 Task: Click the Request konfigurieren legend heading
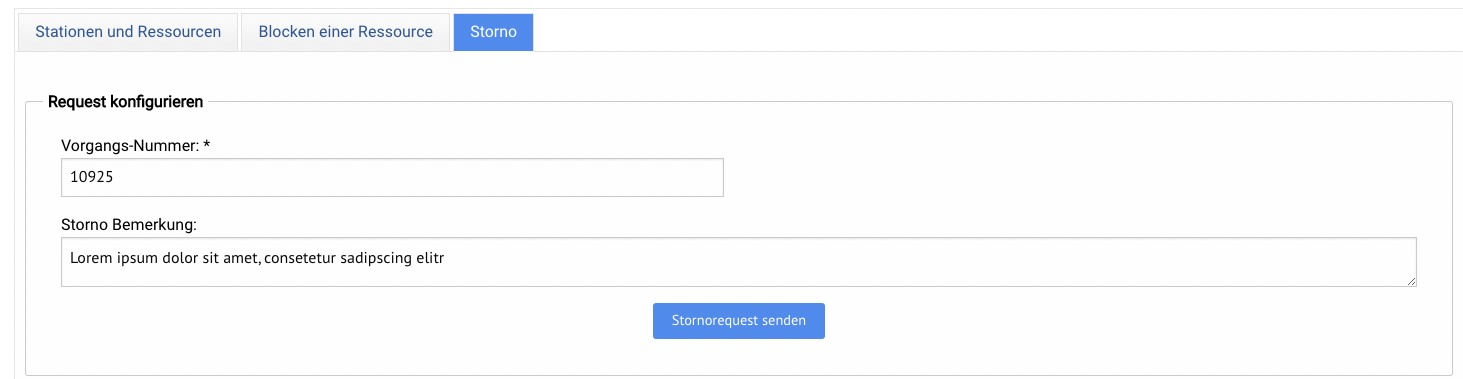pos(126,102)
